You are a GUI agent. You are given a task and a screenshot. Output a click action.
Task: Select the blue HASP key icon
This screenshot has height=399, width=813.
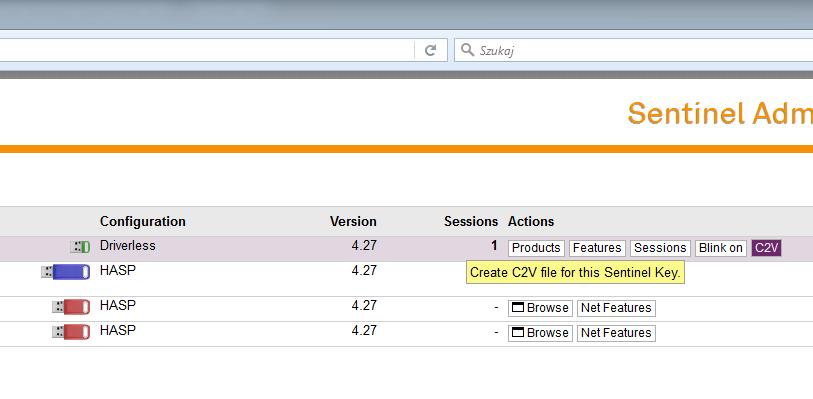pyautogui.click(x=65, y=272)
